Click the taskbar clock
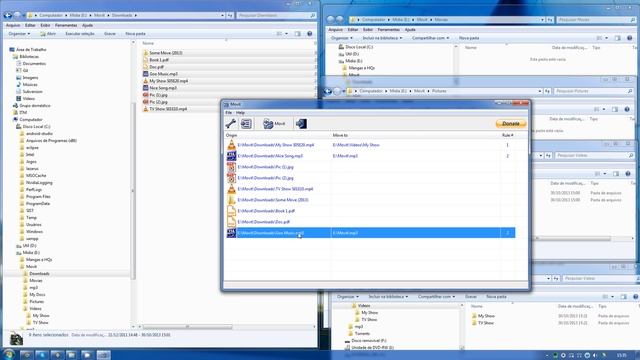Image resolution: width=640 pixels, height=360 pixels. pos(622,356)
